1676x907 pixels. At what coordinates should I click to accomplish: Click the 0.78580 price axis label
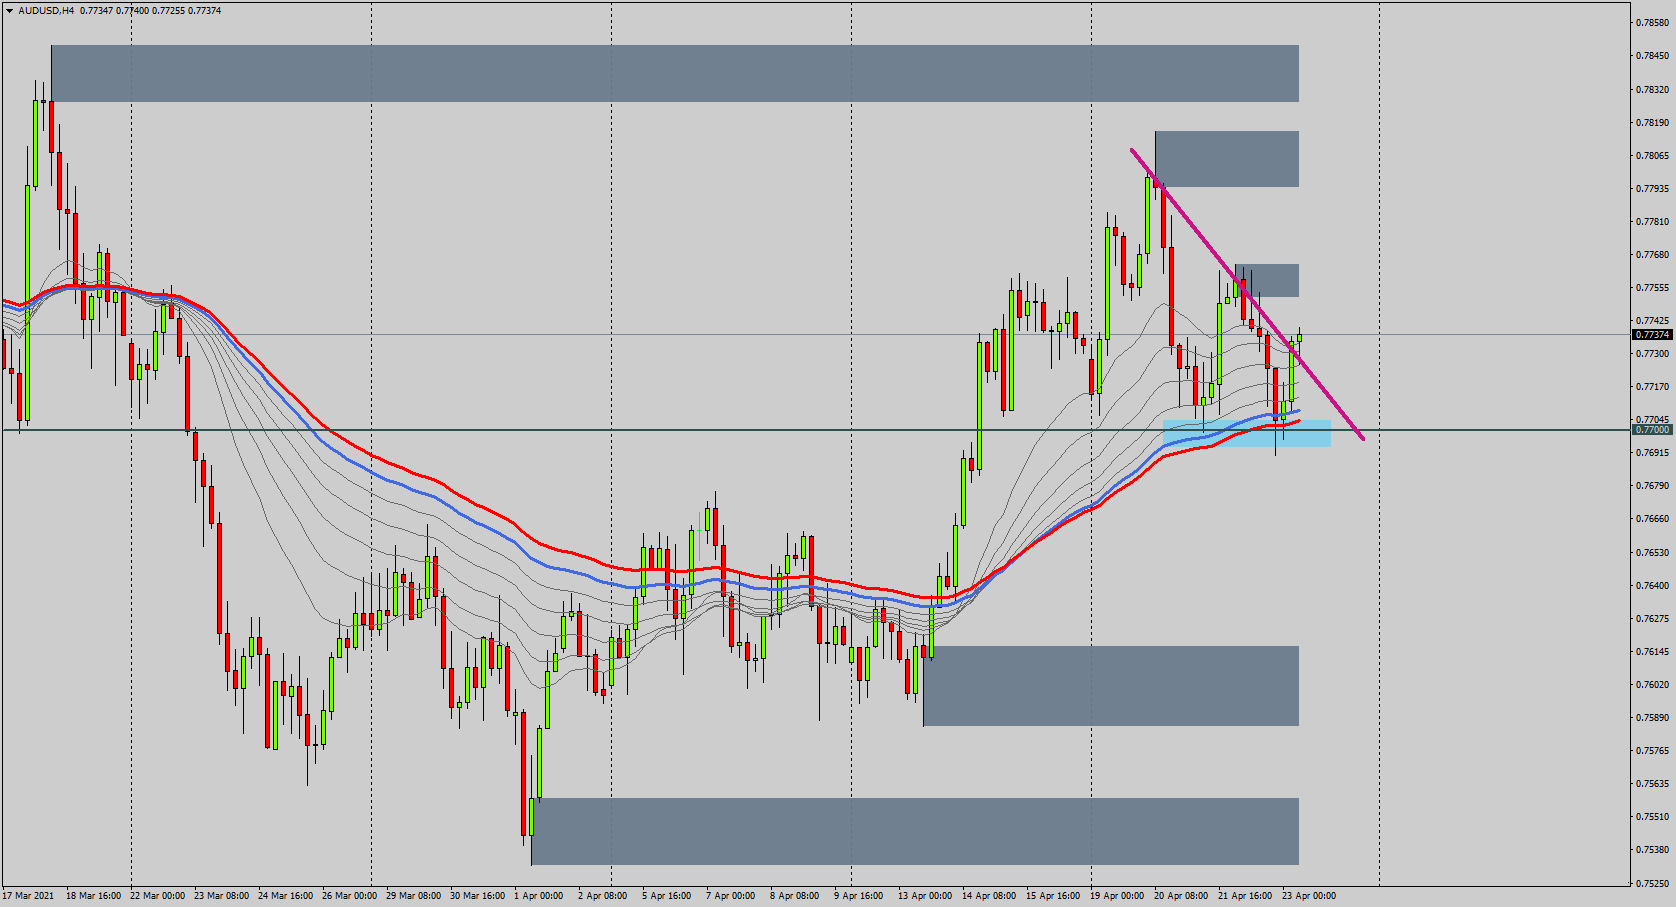(x=1652, y=23)
